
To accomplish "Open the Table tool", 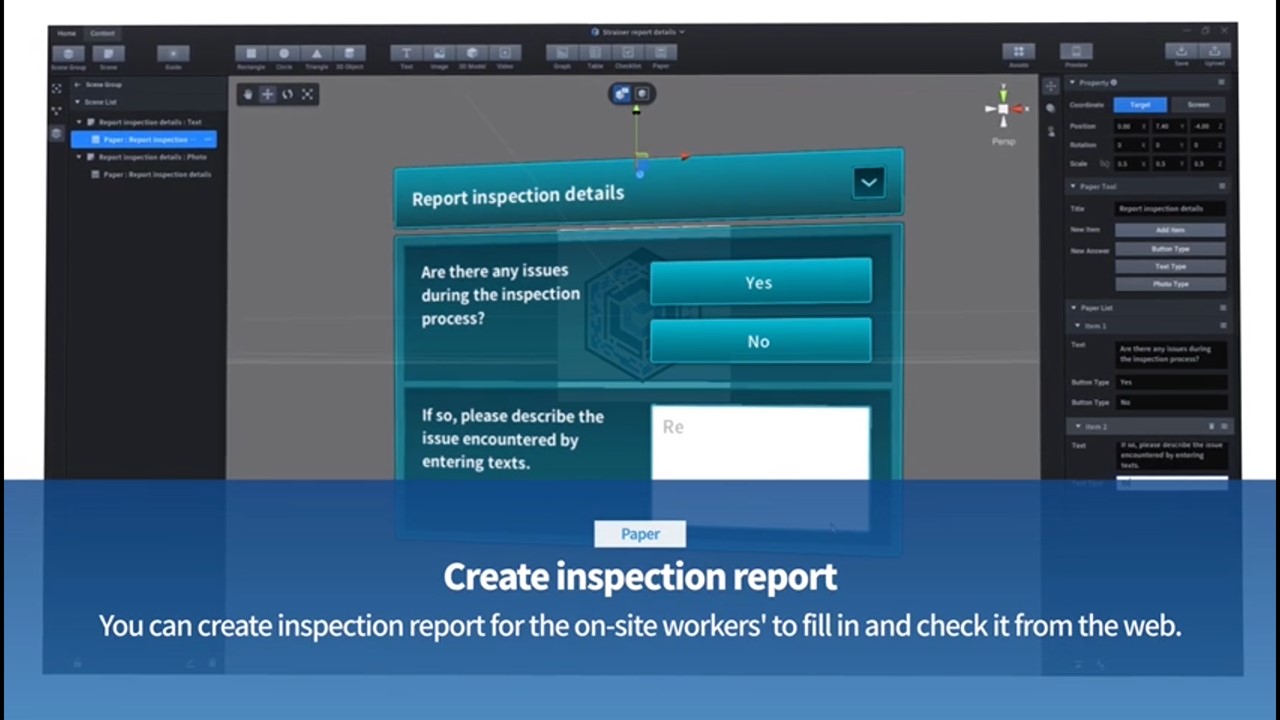I will coord(594,53).
